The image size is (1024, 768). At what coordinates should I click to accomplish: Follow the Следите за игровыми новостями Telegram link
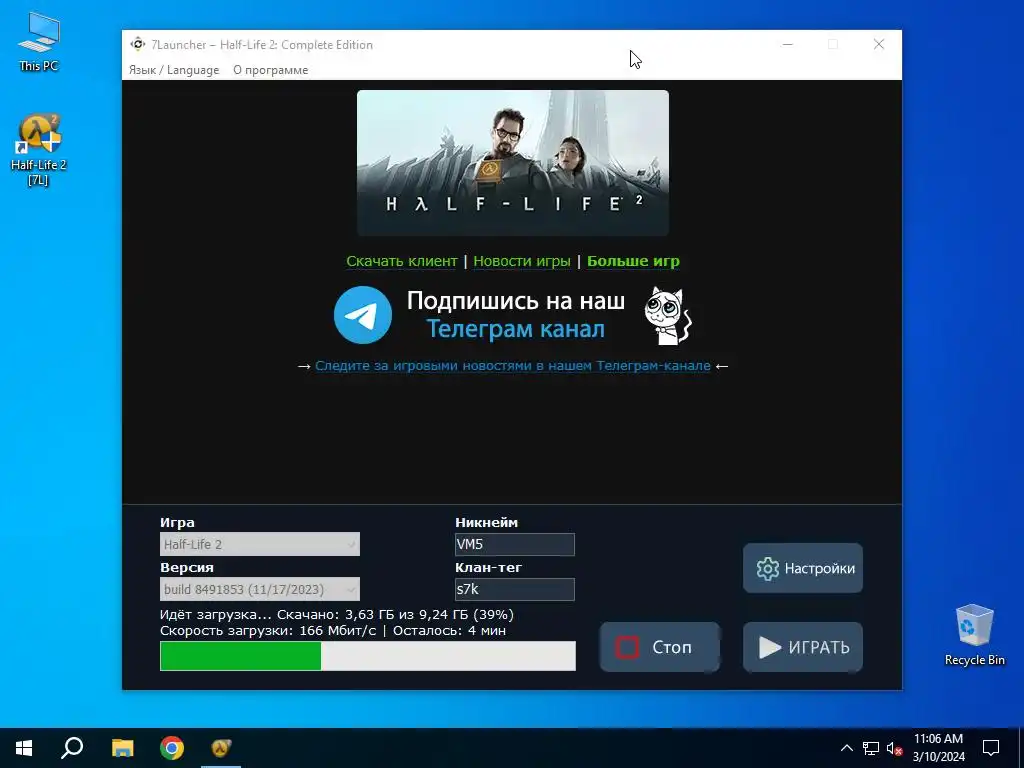click(513, 366)
